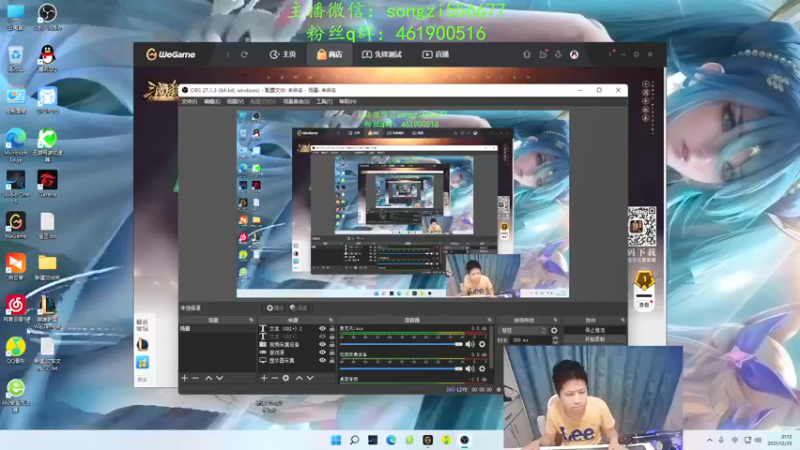This screenshot has width=800, height=450.
Task: Pop out the controls dock panel
Action: pyautogui.click(x=622, y=320)
